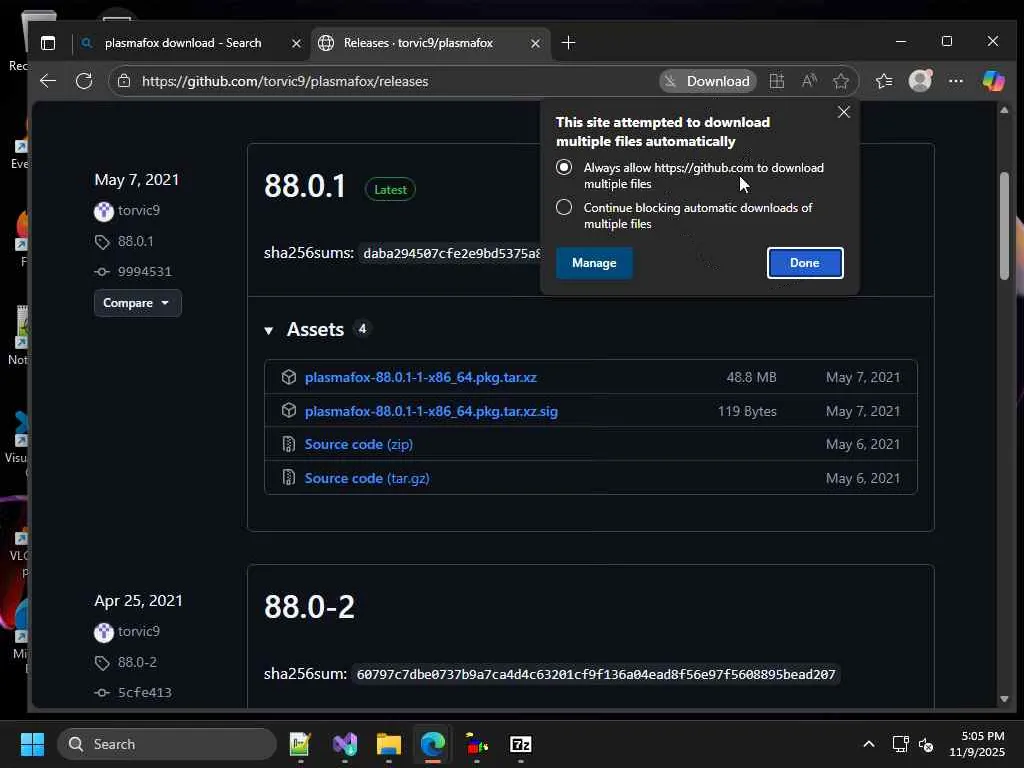Open the Favorites list icon
Screen dimensions: 1024x768
click(x=884, y=81)
